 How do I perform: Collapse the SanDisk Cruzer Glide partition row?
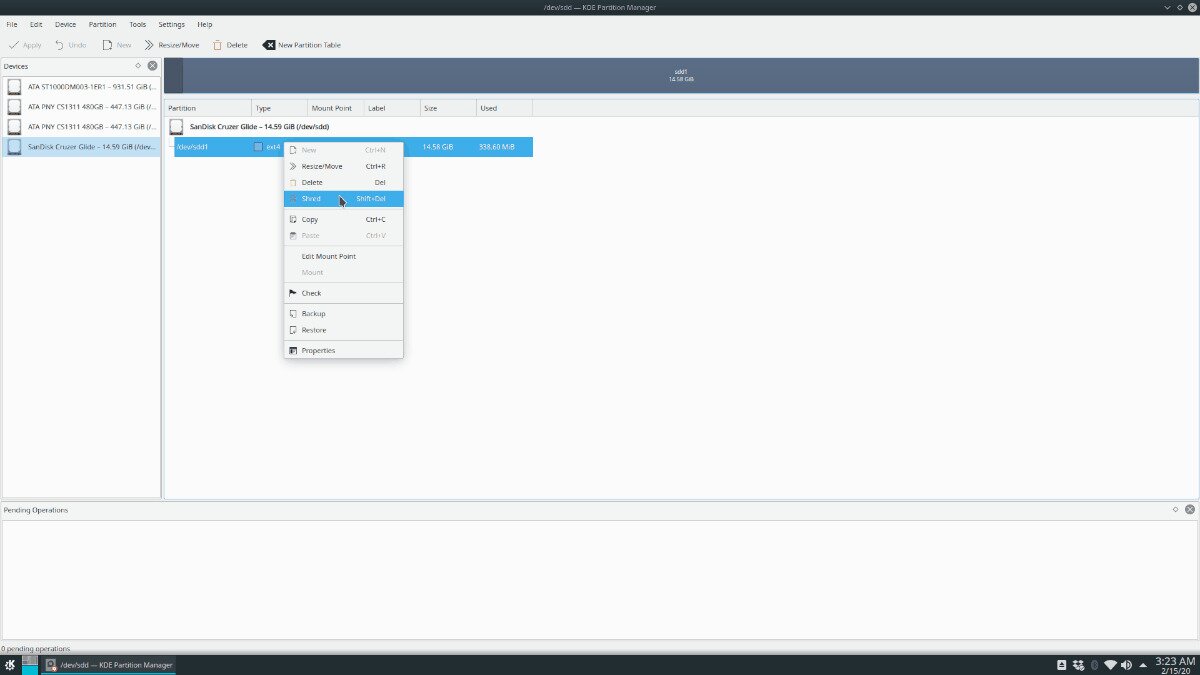click(x=169, y=127)
